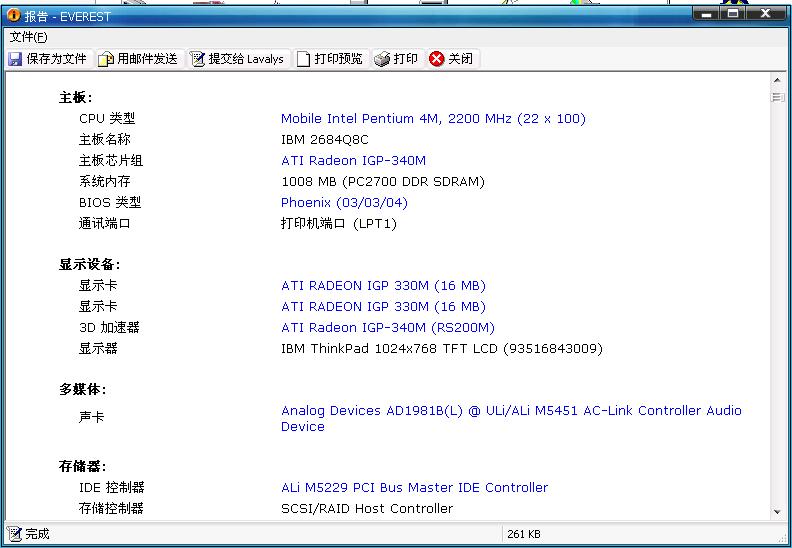The image size is (792, 548).
Task: Click the send-by-email envelope icon
Action: (x=106, y=59)
